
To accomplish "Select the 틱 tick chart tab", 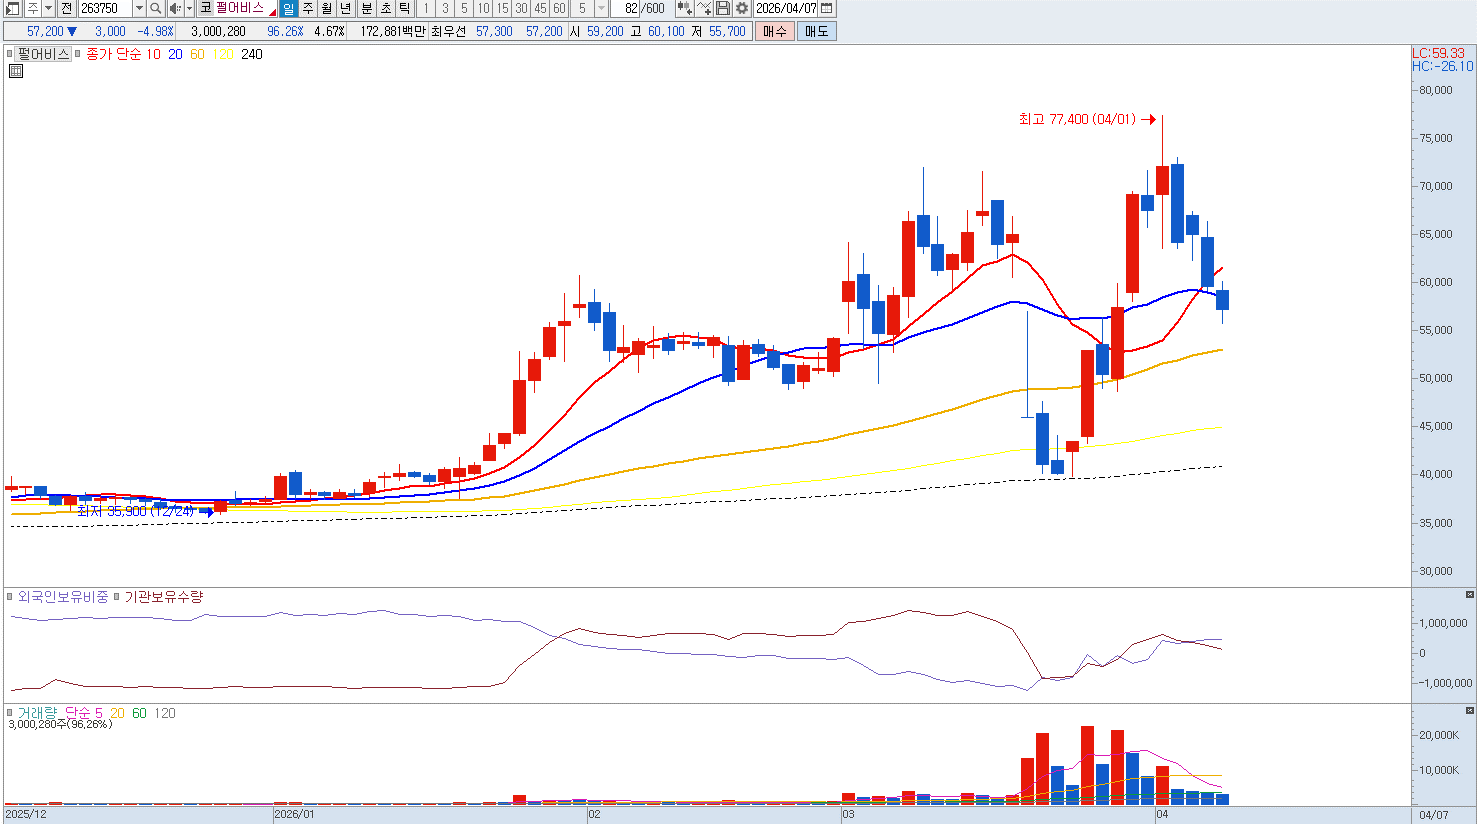I will click(x=404, y=8).
